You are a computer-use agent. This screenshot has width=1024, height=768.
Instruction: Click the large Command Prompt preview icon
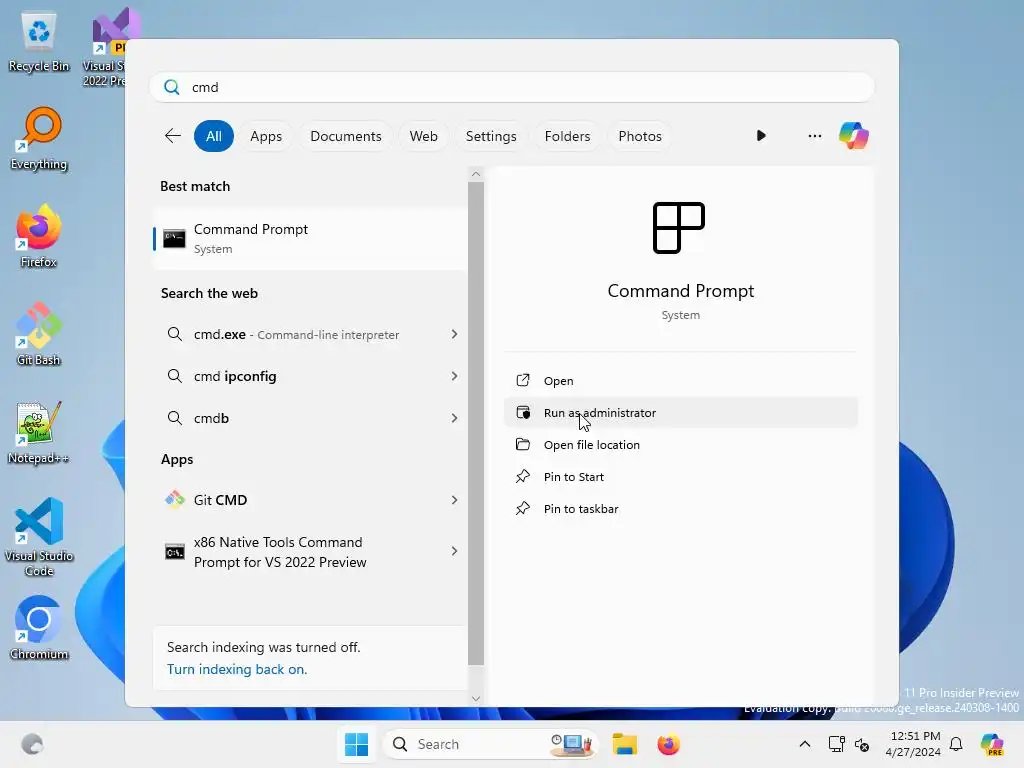click(x=679, y=227)
